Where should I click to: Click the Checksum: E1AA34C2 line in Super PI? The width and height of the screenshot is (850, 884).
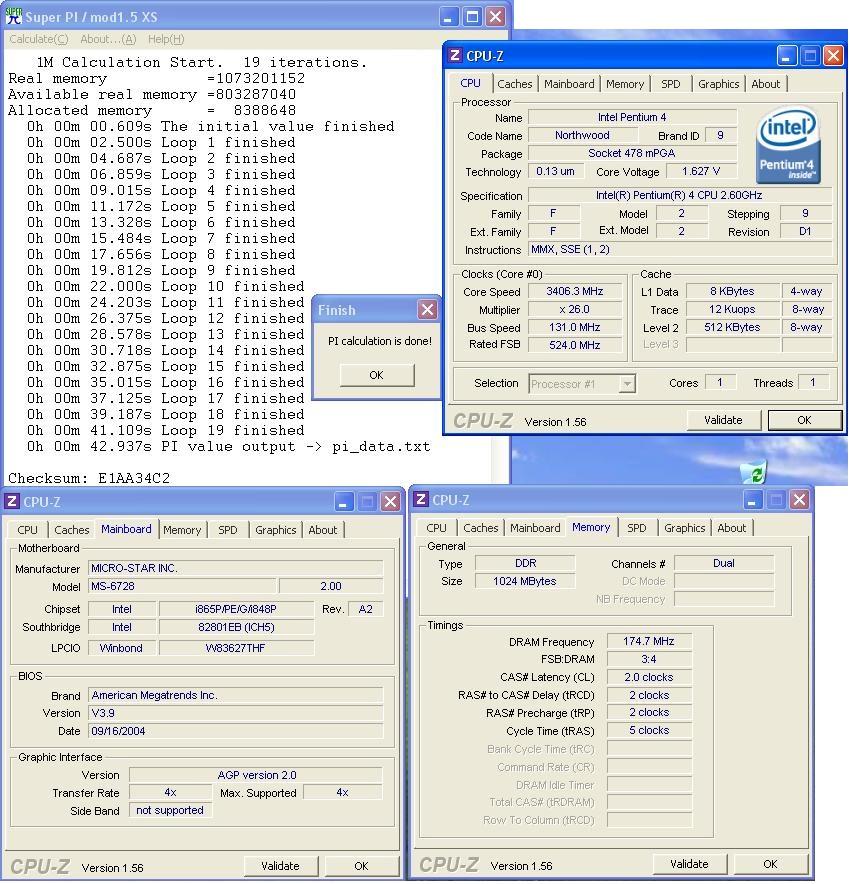tap(89, 478)
